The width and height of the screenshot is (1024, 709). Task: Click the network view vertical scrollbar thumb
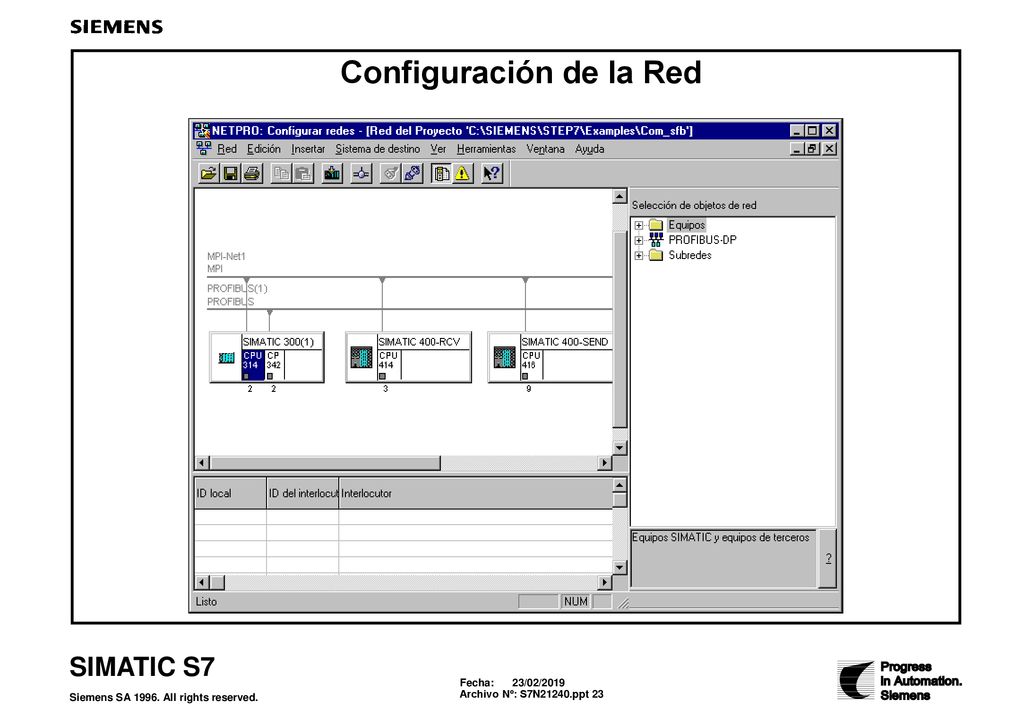(x=620, y=330)
